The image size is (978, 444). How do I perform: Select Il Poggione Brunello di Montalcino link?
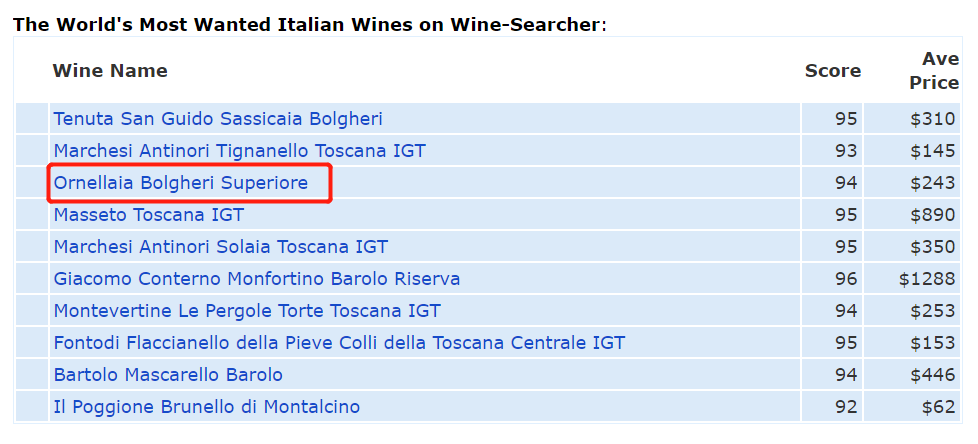207,407
